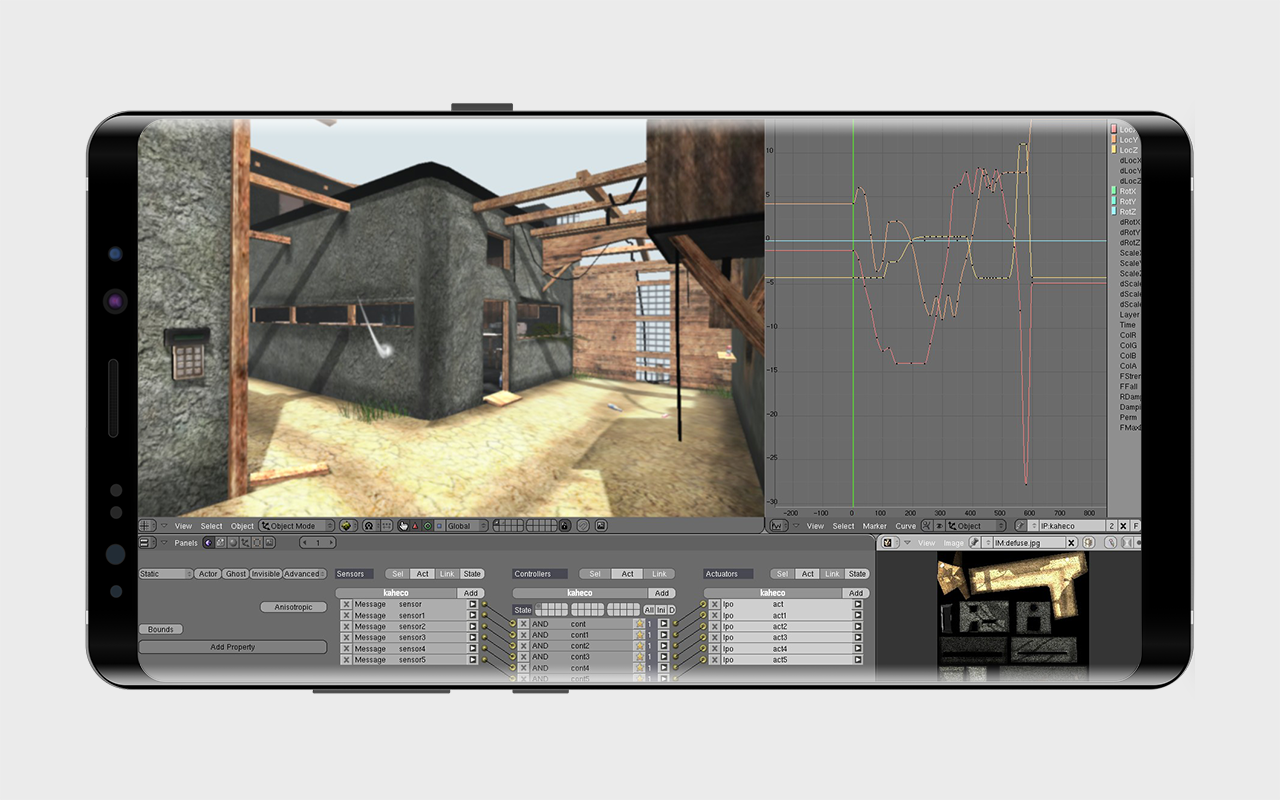Open the IPO type Object dropdown

point(977,526)
